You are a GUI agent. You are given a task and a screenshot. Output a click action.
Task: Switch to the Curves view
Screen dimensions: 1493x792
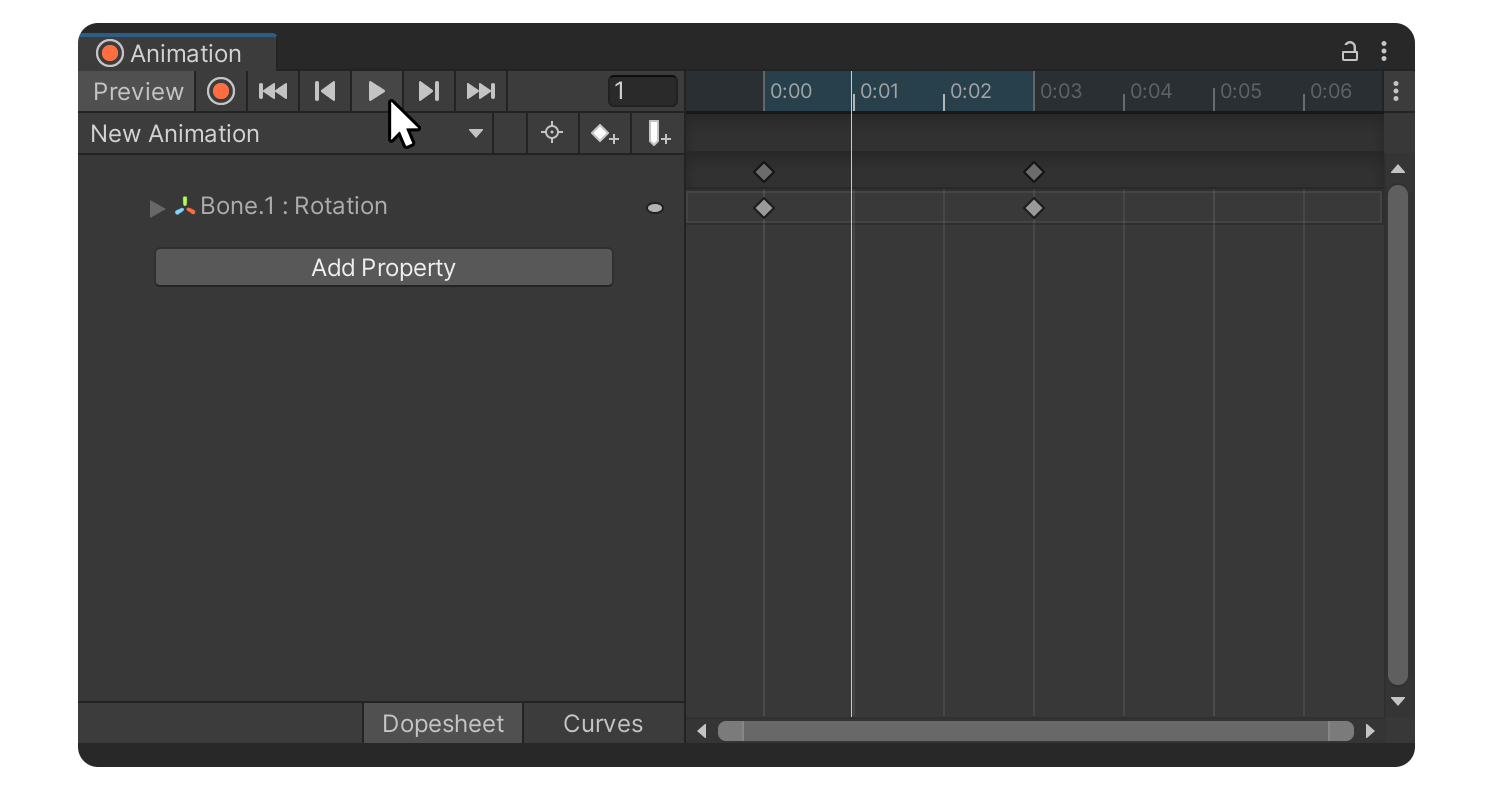(x=602, y=724)
